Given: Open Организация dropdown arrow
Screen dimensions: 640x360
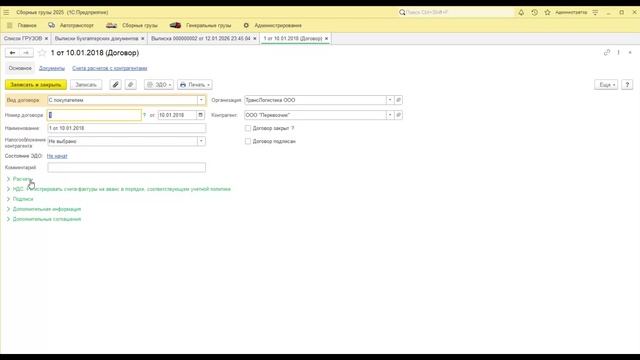Looking at the screenshot, I should (x=390, y=100).
